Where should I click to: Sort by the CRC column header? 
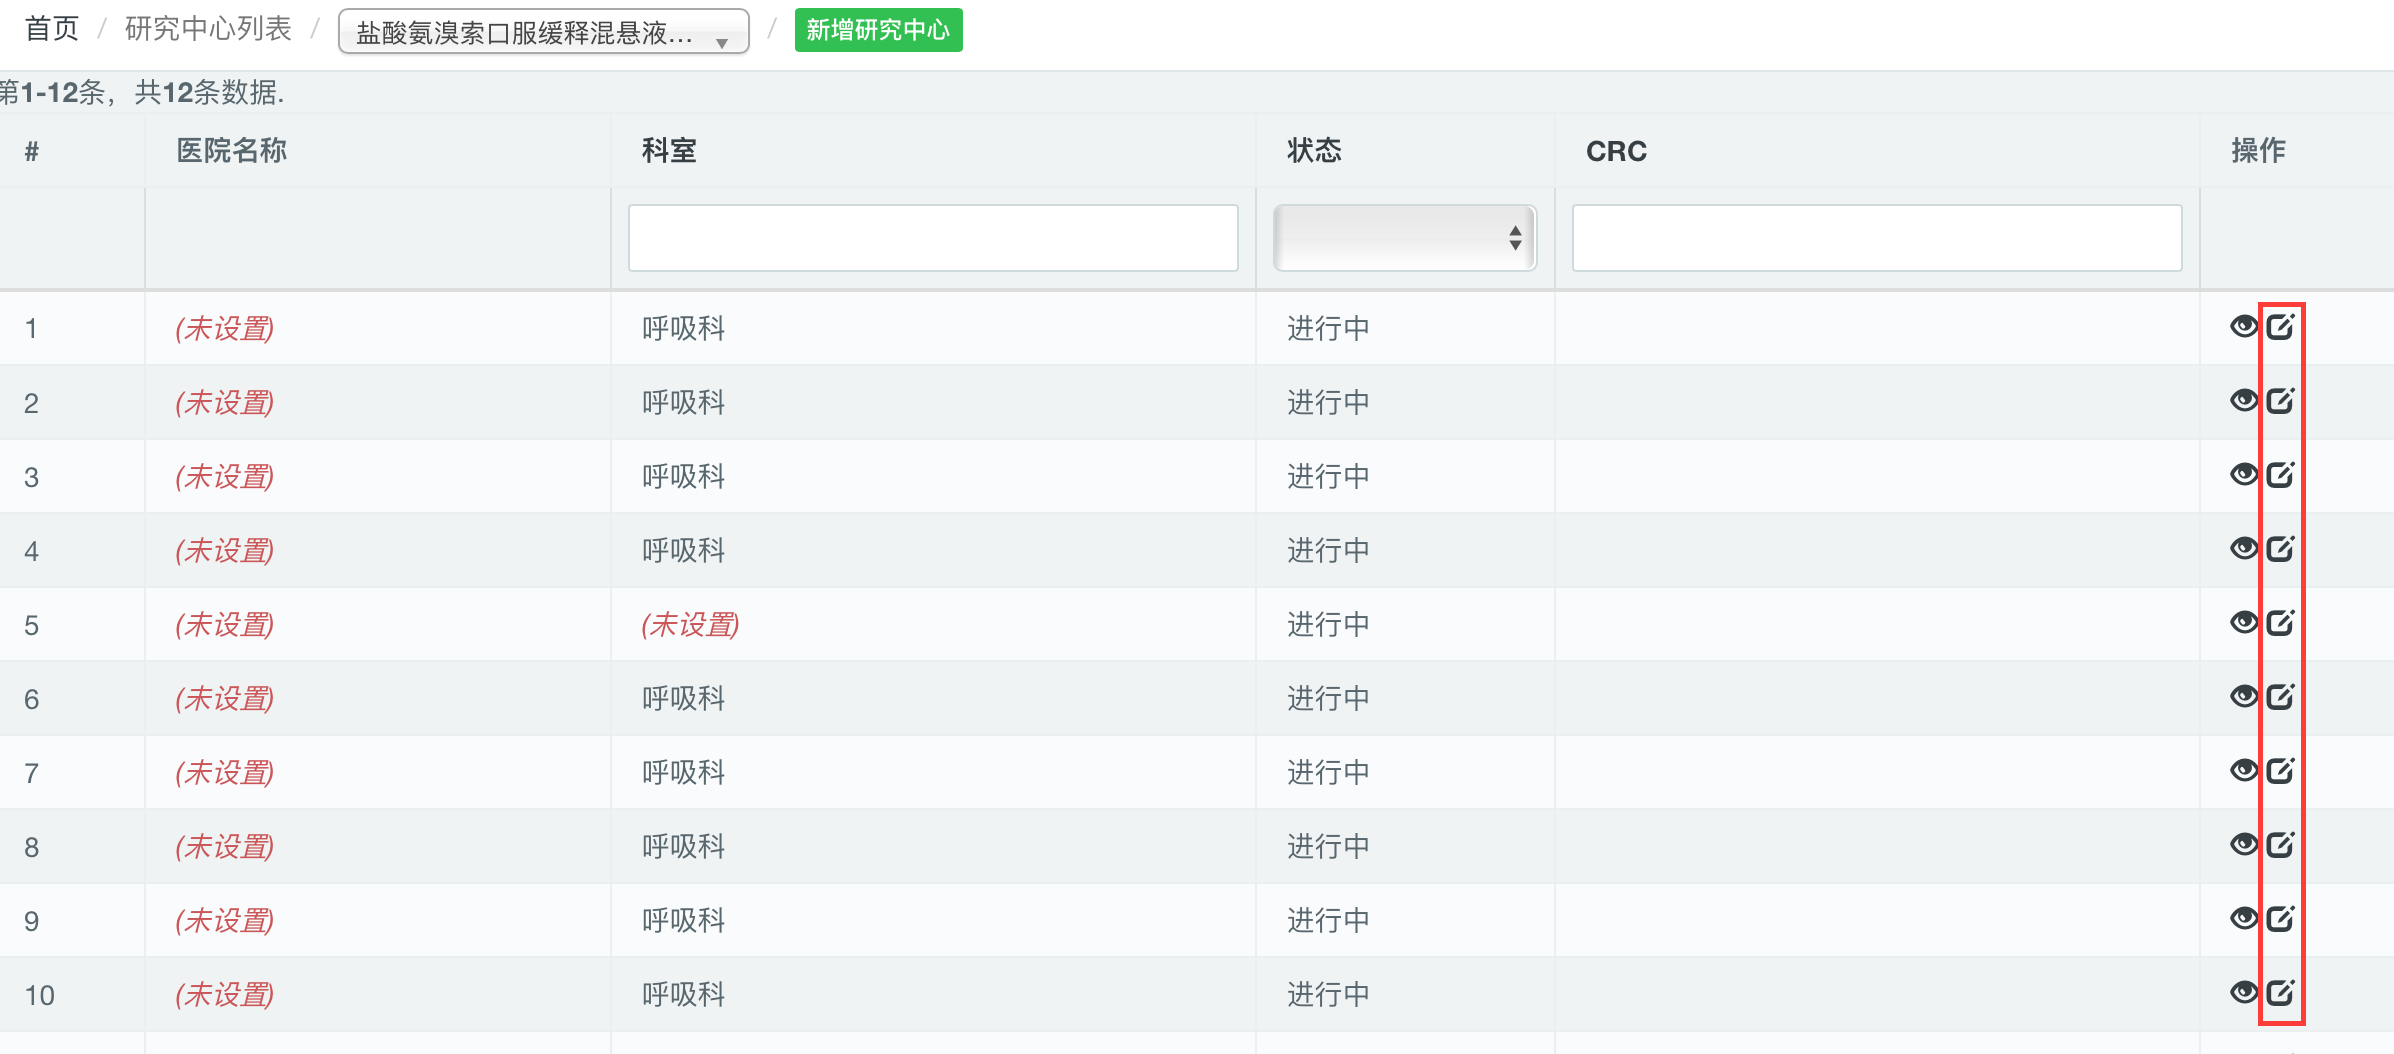(x=1616, y=151)
